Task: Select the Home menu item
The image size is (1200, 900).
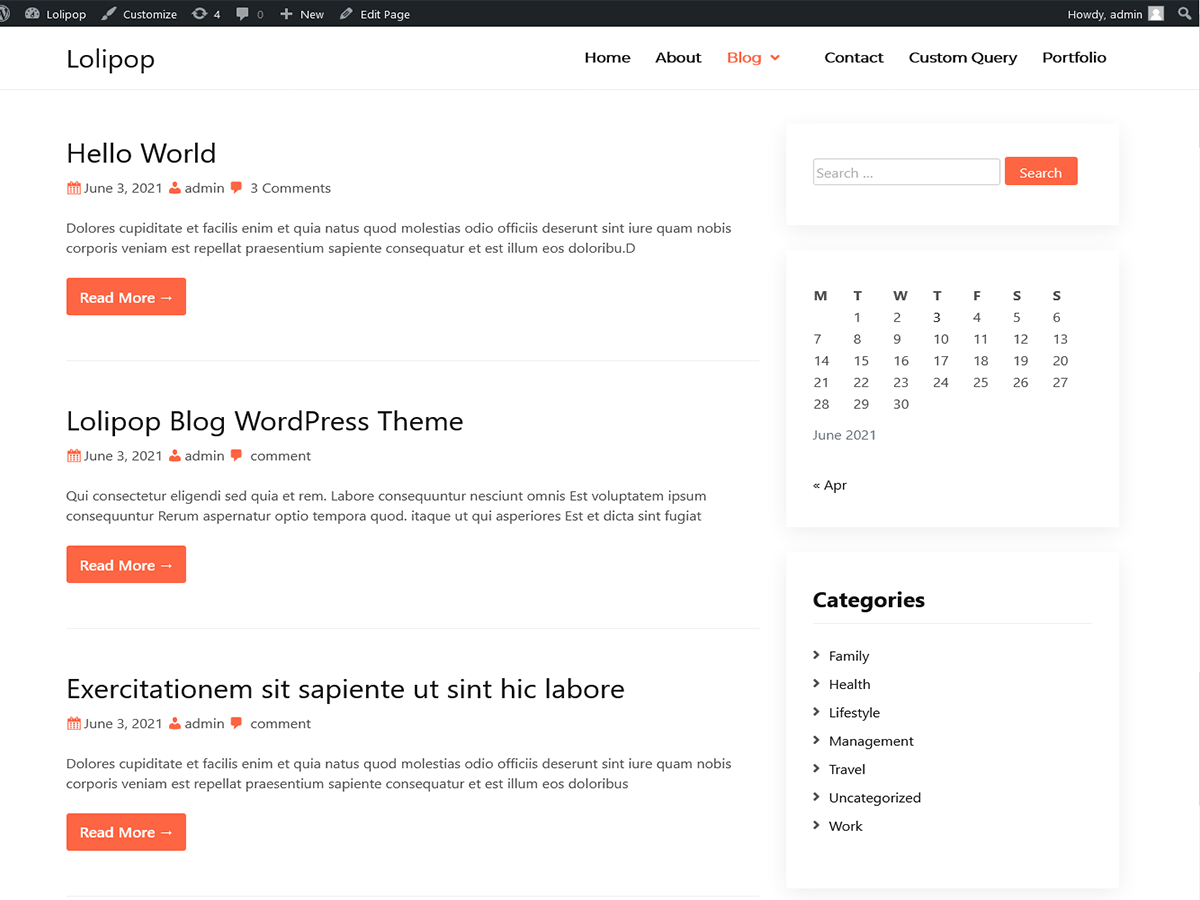Action: pos(607,57)
